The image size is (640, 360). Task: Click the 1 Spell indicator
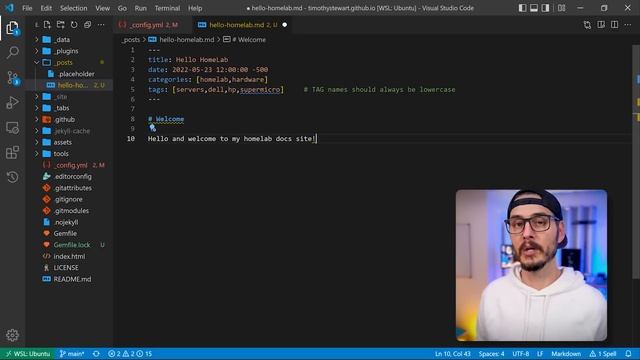tap(602, 354)
